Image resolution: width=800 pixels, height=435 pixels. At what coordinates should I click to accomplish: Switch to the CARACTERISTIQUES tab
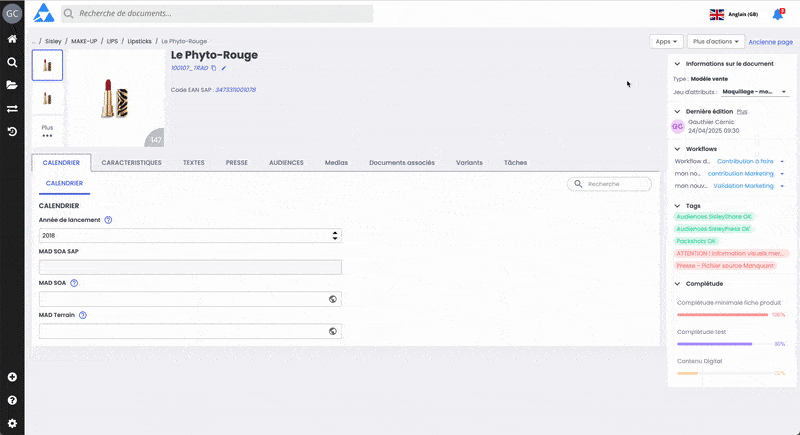[x=132, y=163]
